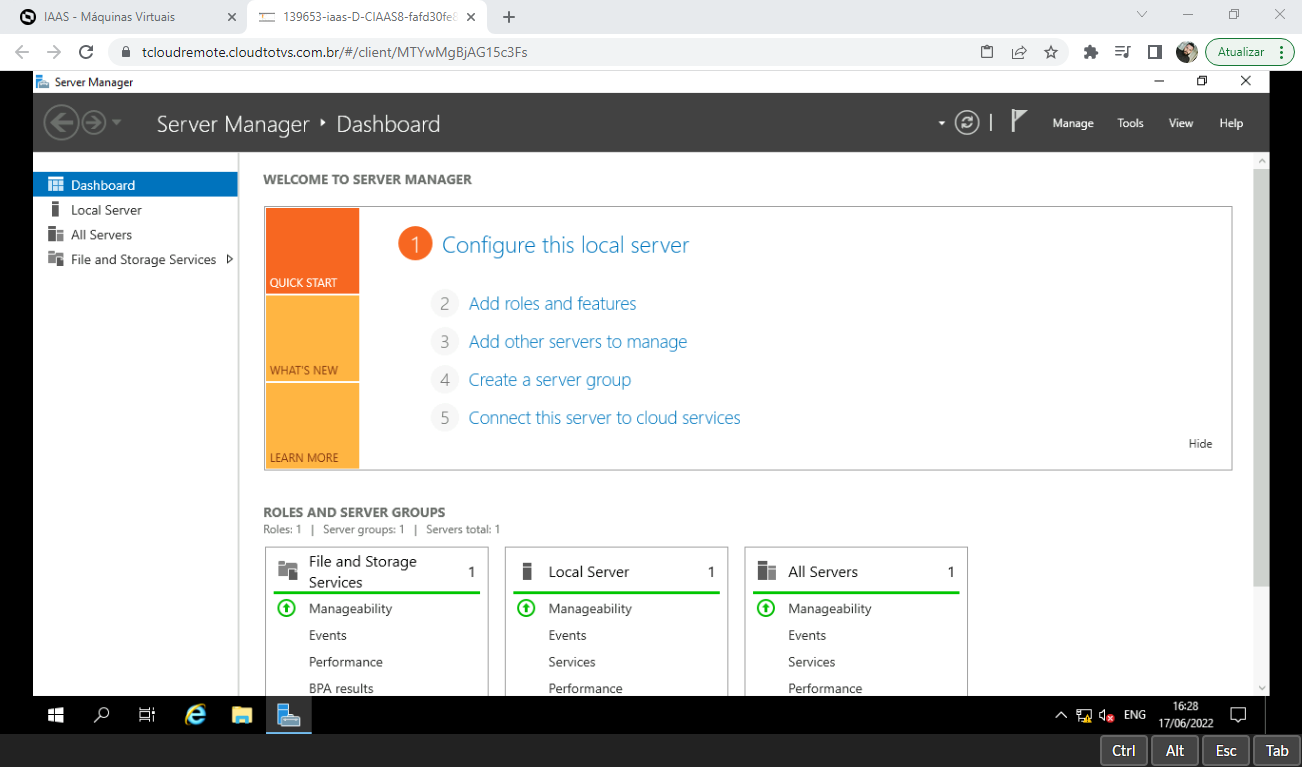Image resolution: width=1302 pixels, height=767 pixels.
Task: Click Add roles and features
Action: (x=552, y=304)
